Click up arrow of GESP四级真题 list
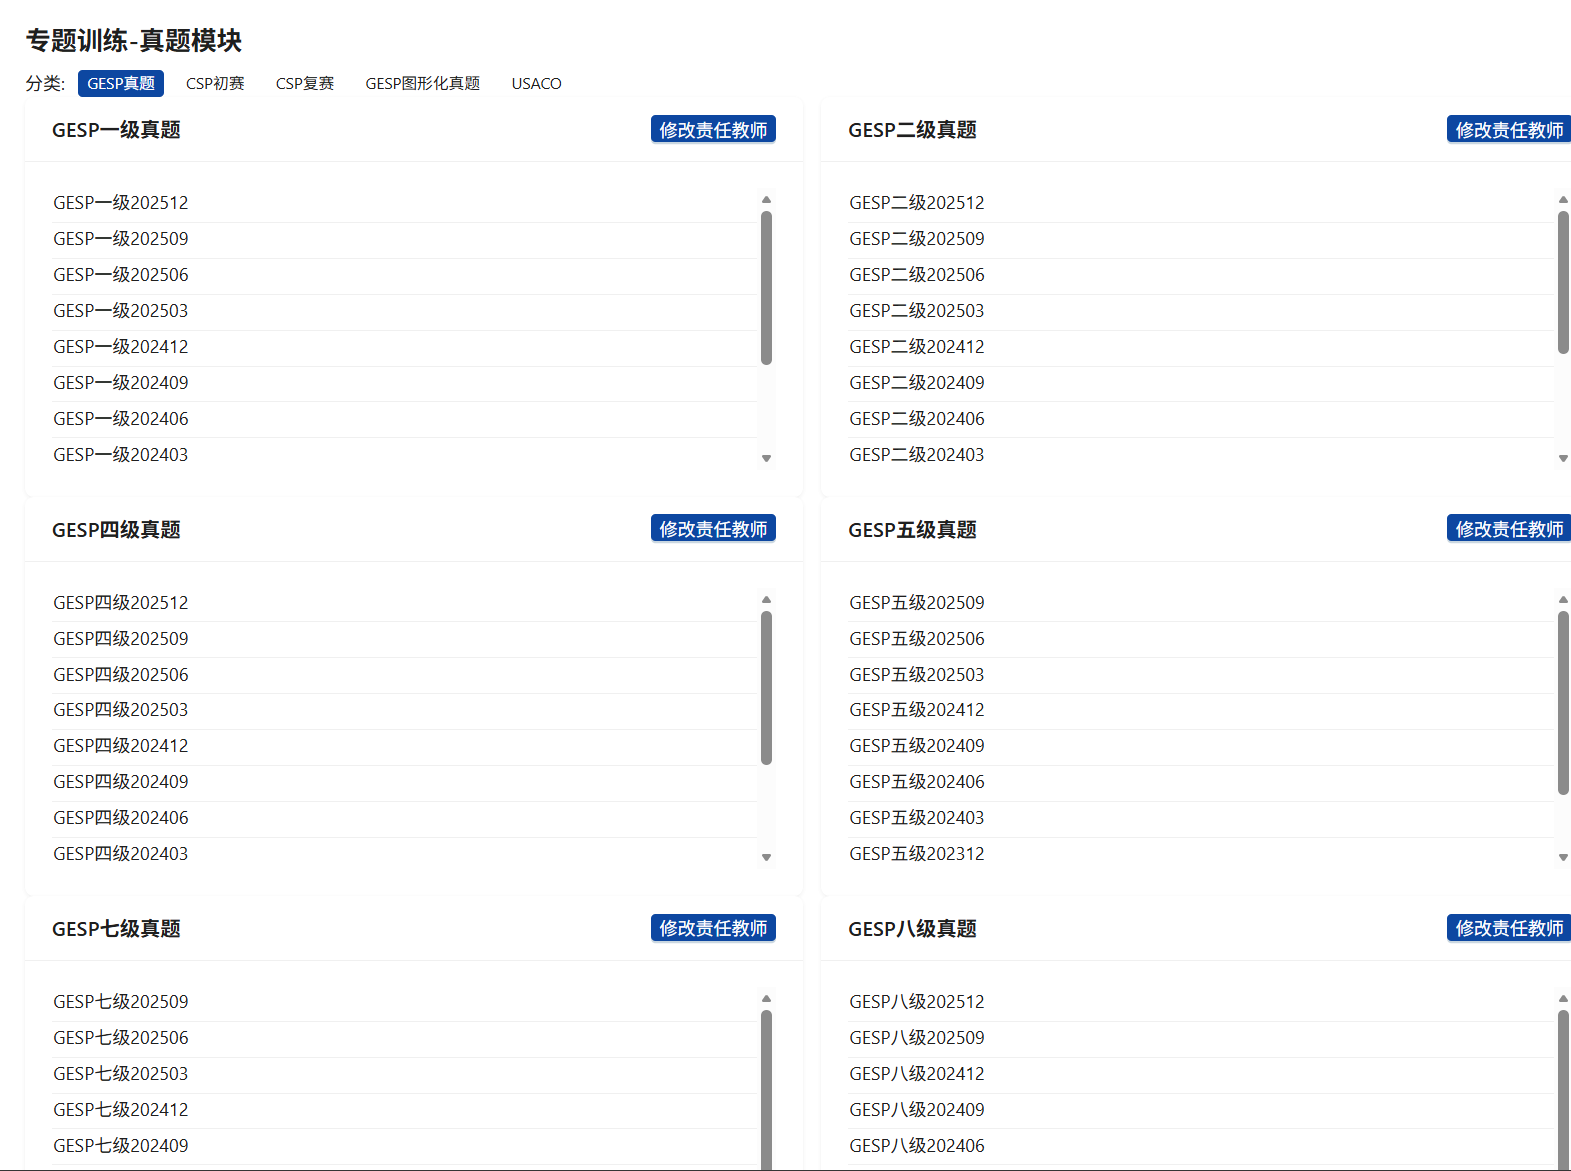The height and width of the screenshot is (1171, 1571). coord(766,600)
